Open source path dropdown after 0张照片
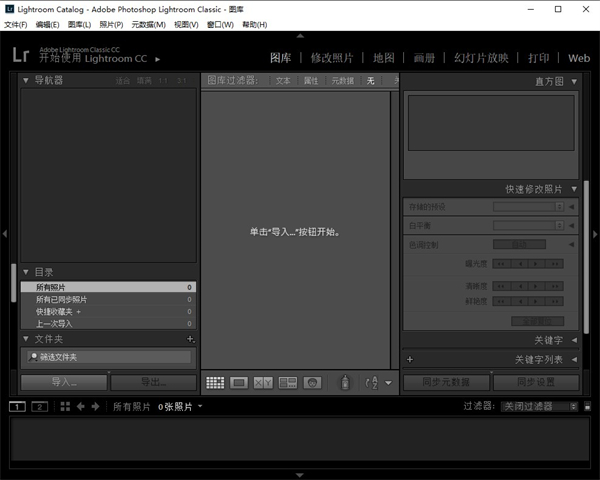This screenshot has width=600, height=480. [x=200, y=407]
